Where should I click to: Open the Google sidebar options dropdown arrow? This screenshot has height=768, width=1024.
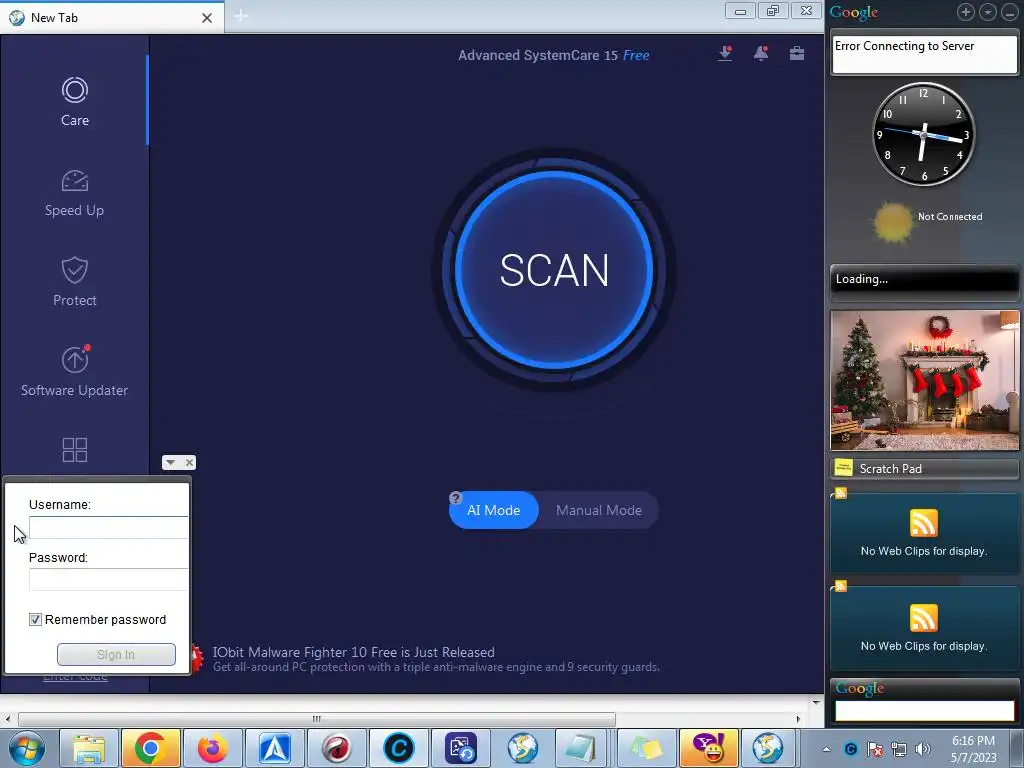pyautogui.click(x=988, y=12)
